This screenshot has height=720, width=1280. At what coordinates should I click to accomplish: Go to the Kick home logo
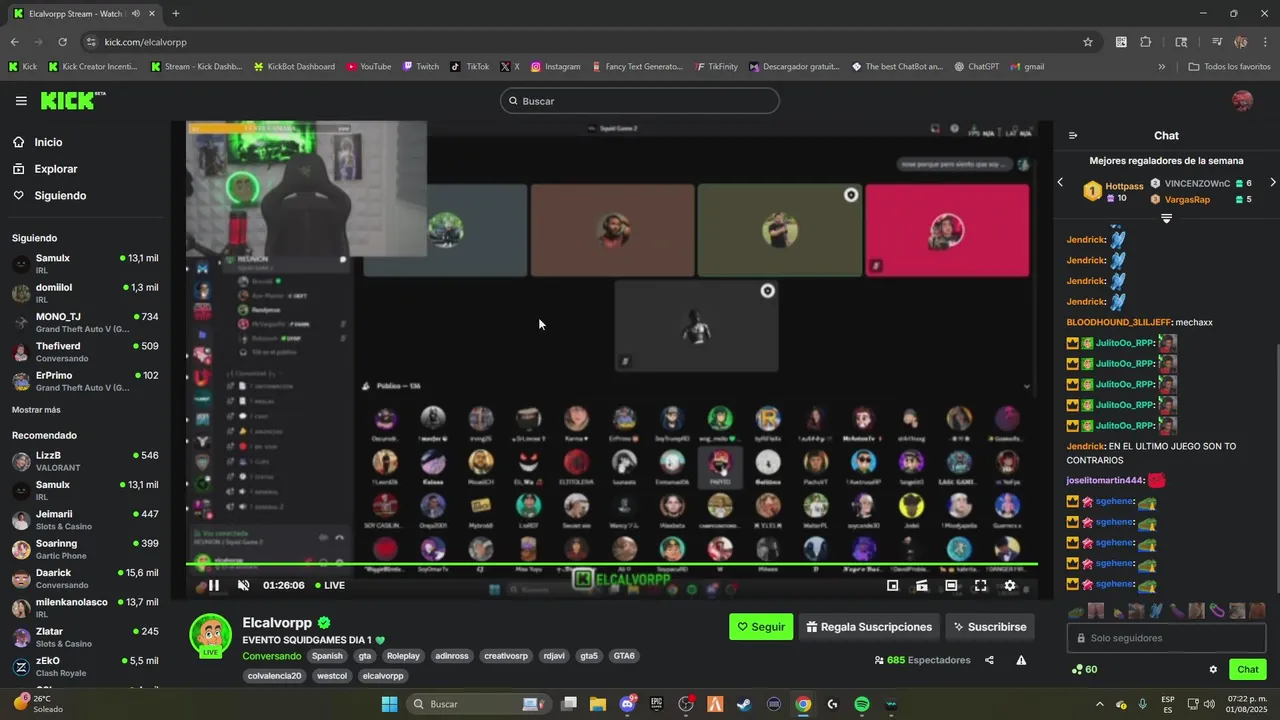pos(72,100)
